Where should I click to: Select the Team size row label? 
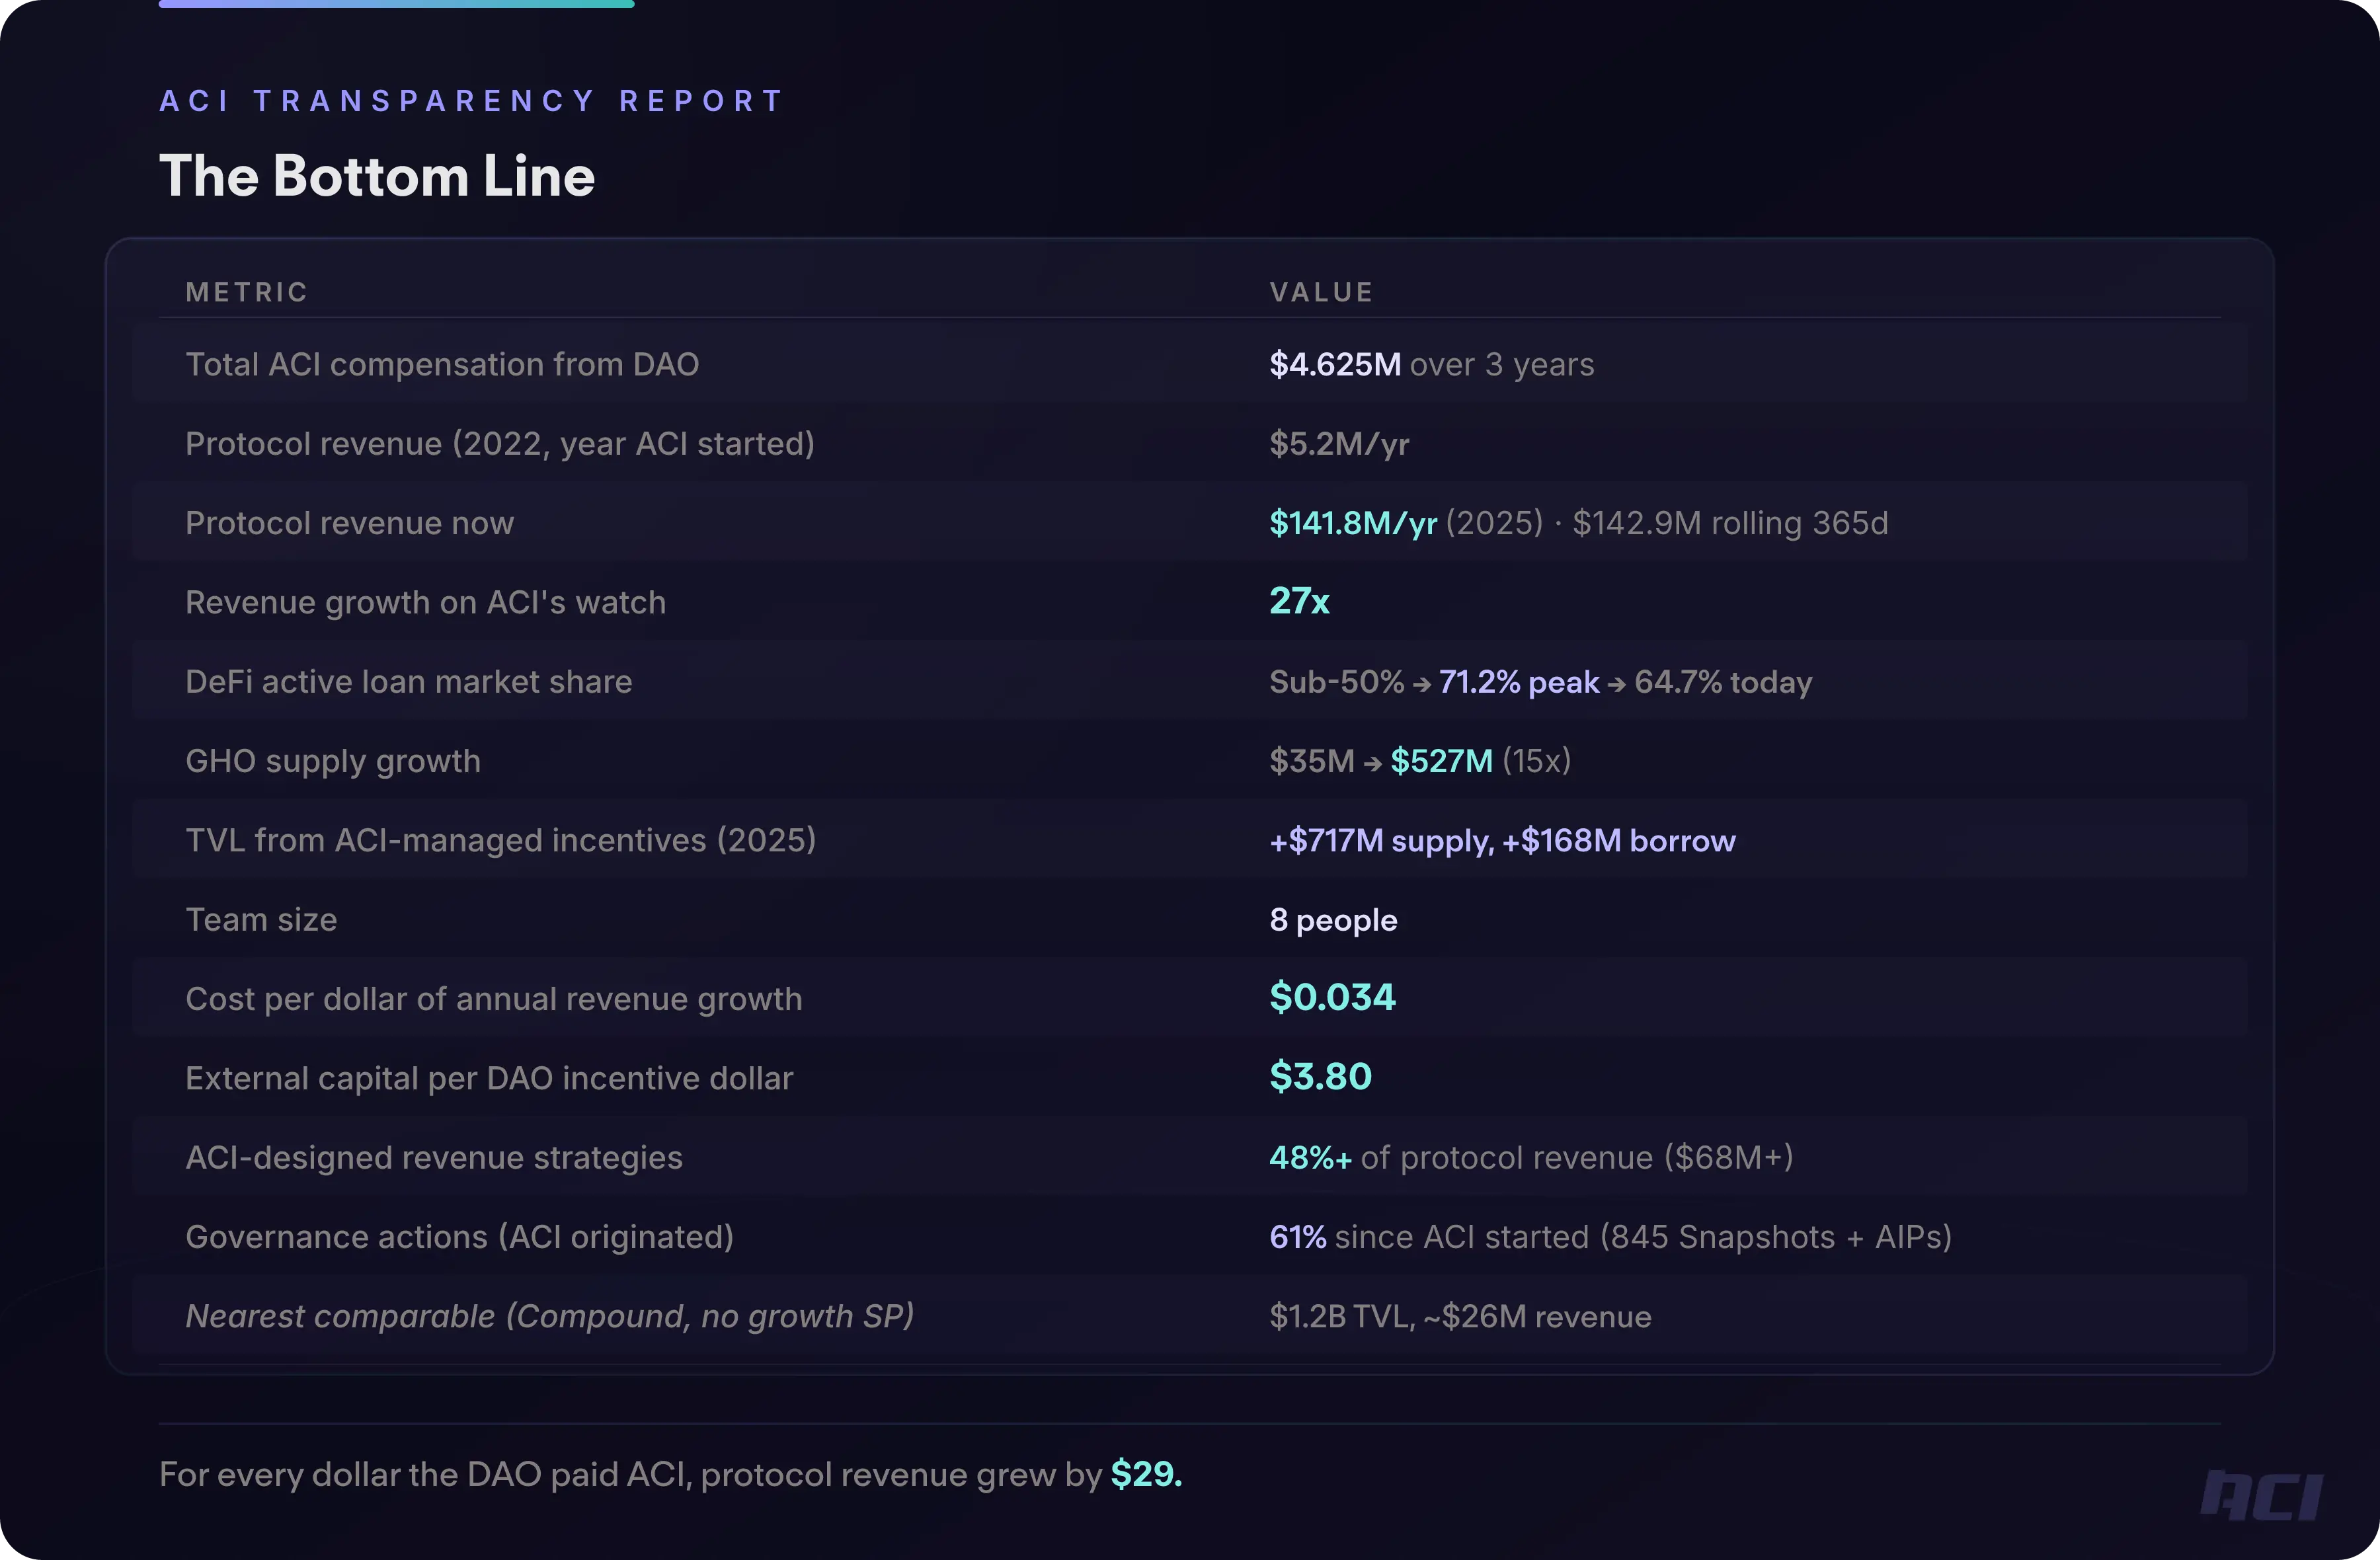261,920
